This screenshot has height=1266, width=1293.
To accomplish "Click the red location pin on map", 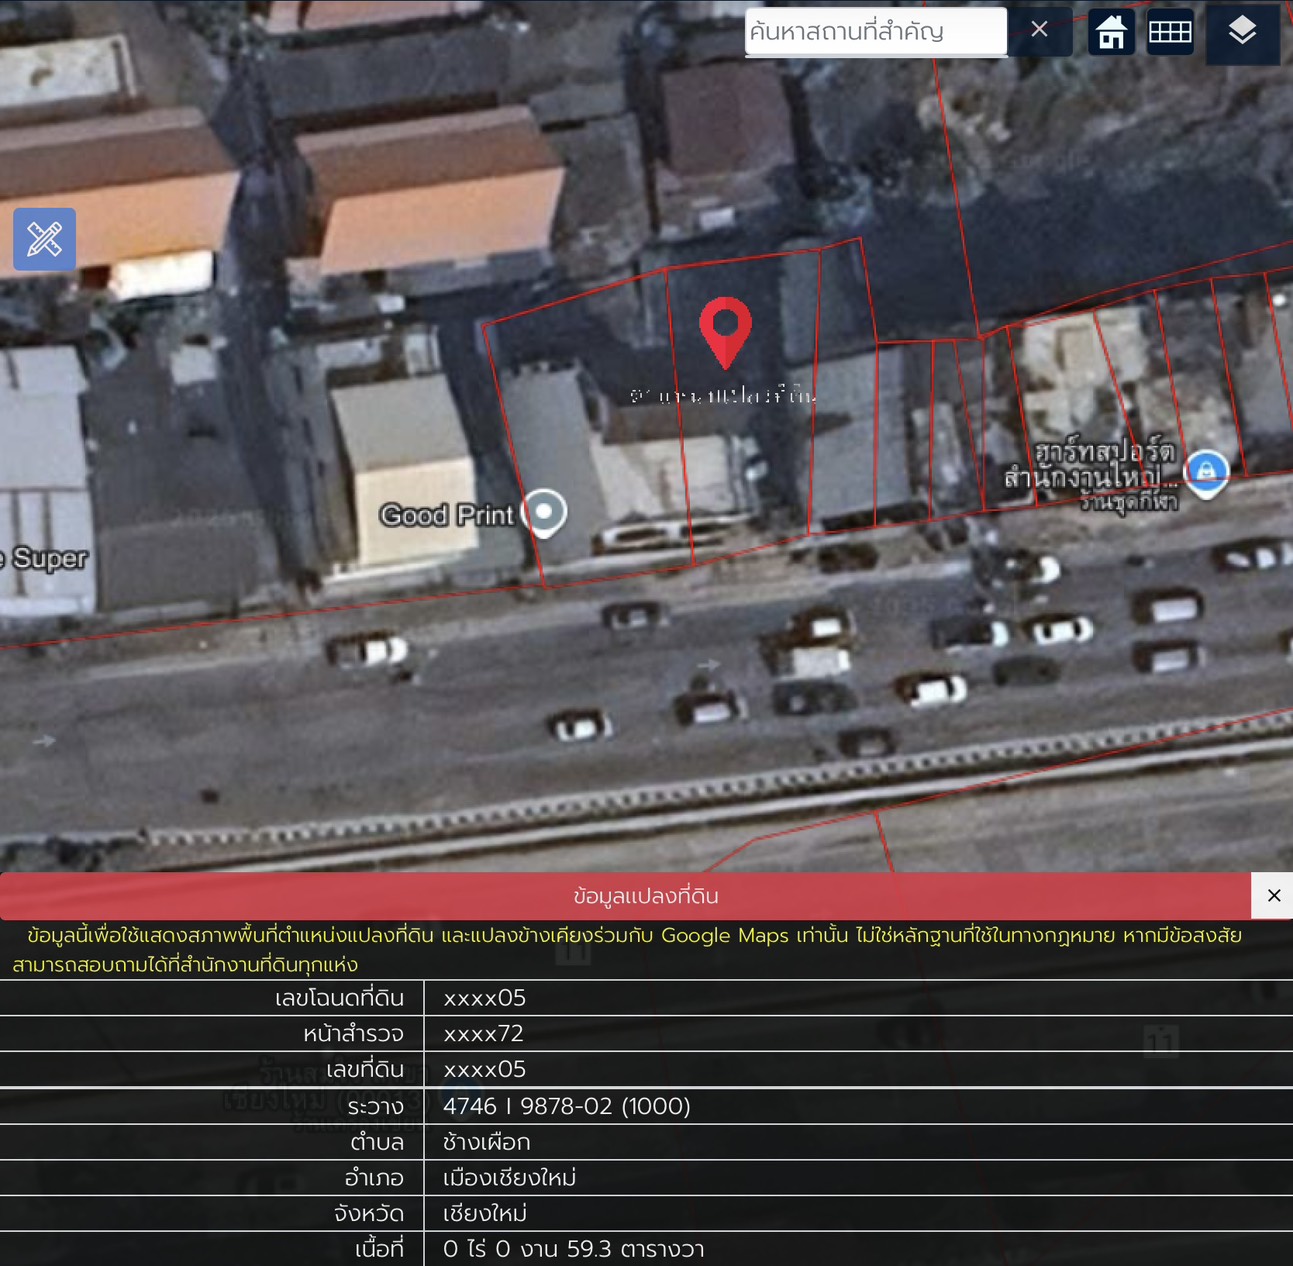I will pos(725,328).
